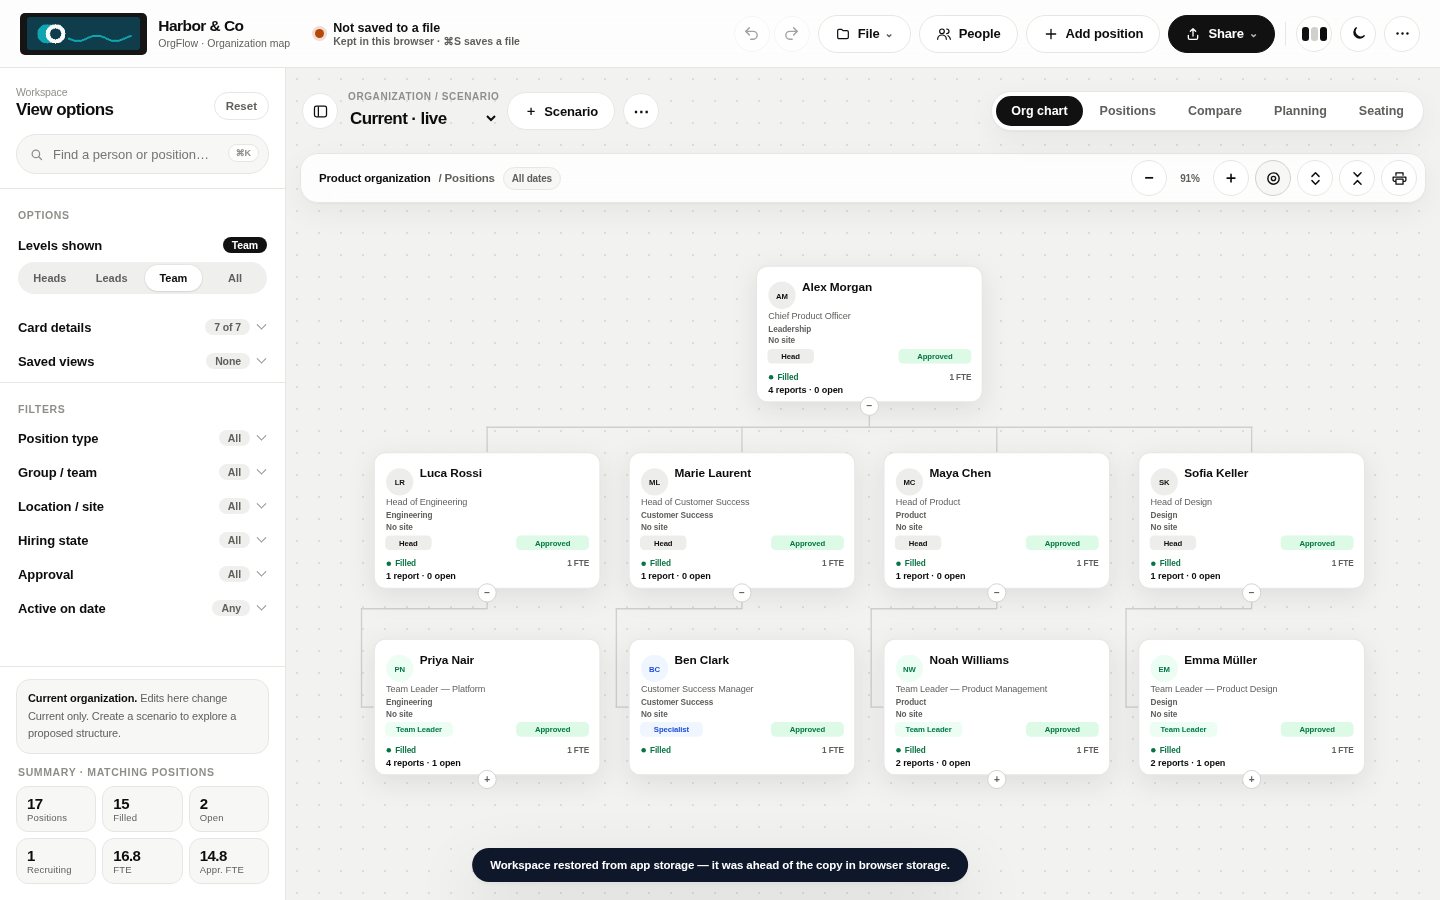
Task: Expand the Hiring state filter
Action: pos(142,540)
